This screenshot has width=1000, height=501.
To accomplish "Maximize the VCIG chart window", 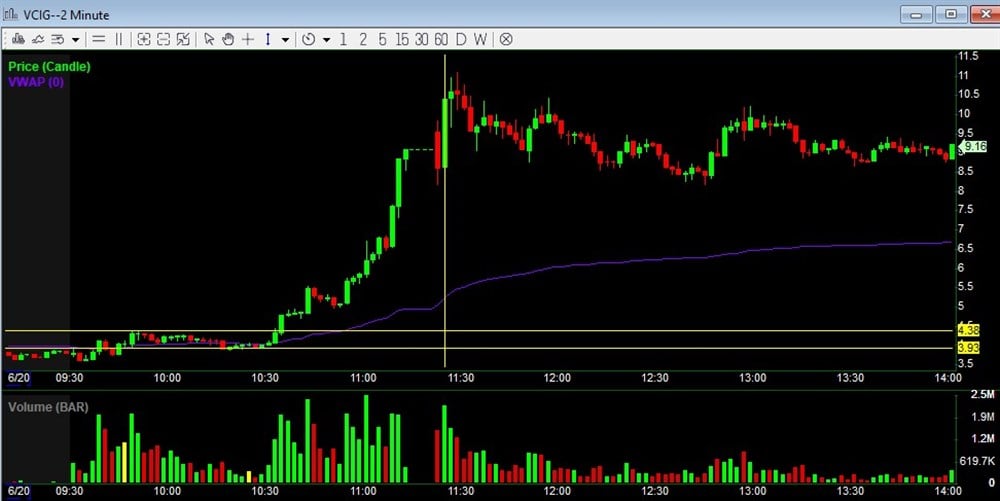I will 951,14.
